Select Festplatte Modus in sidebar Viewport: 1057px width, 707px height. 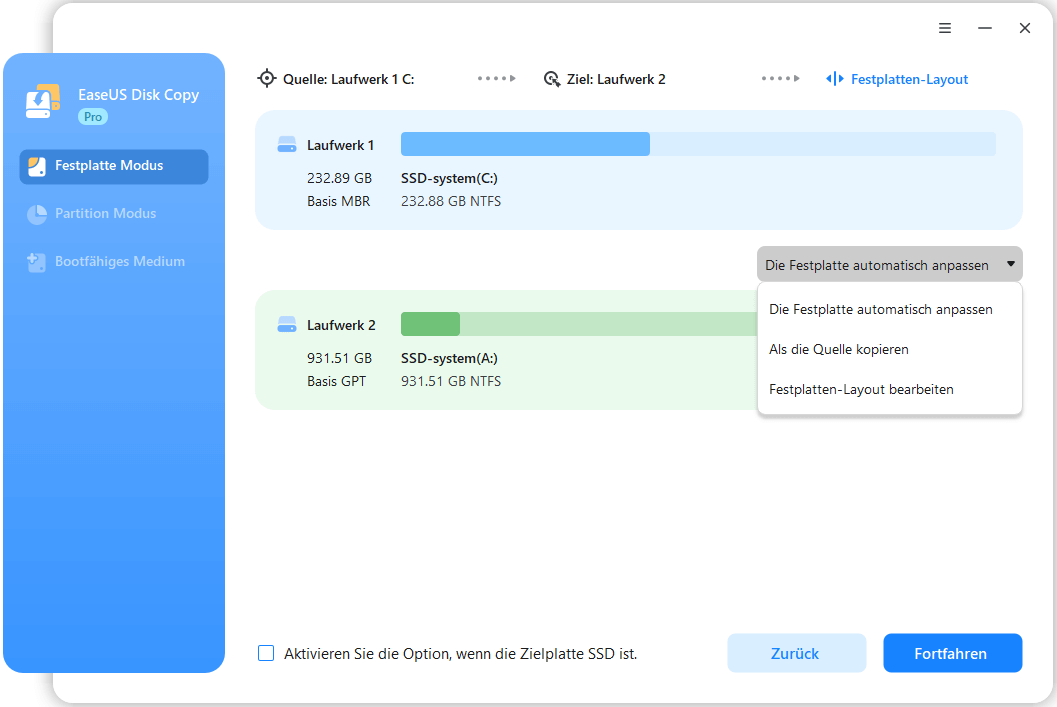coord(114,166)
